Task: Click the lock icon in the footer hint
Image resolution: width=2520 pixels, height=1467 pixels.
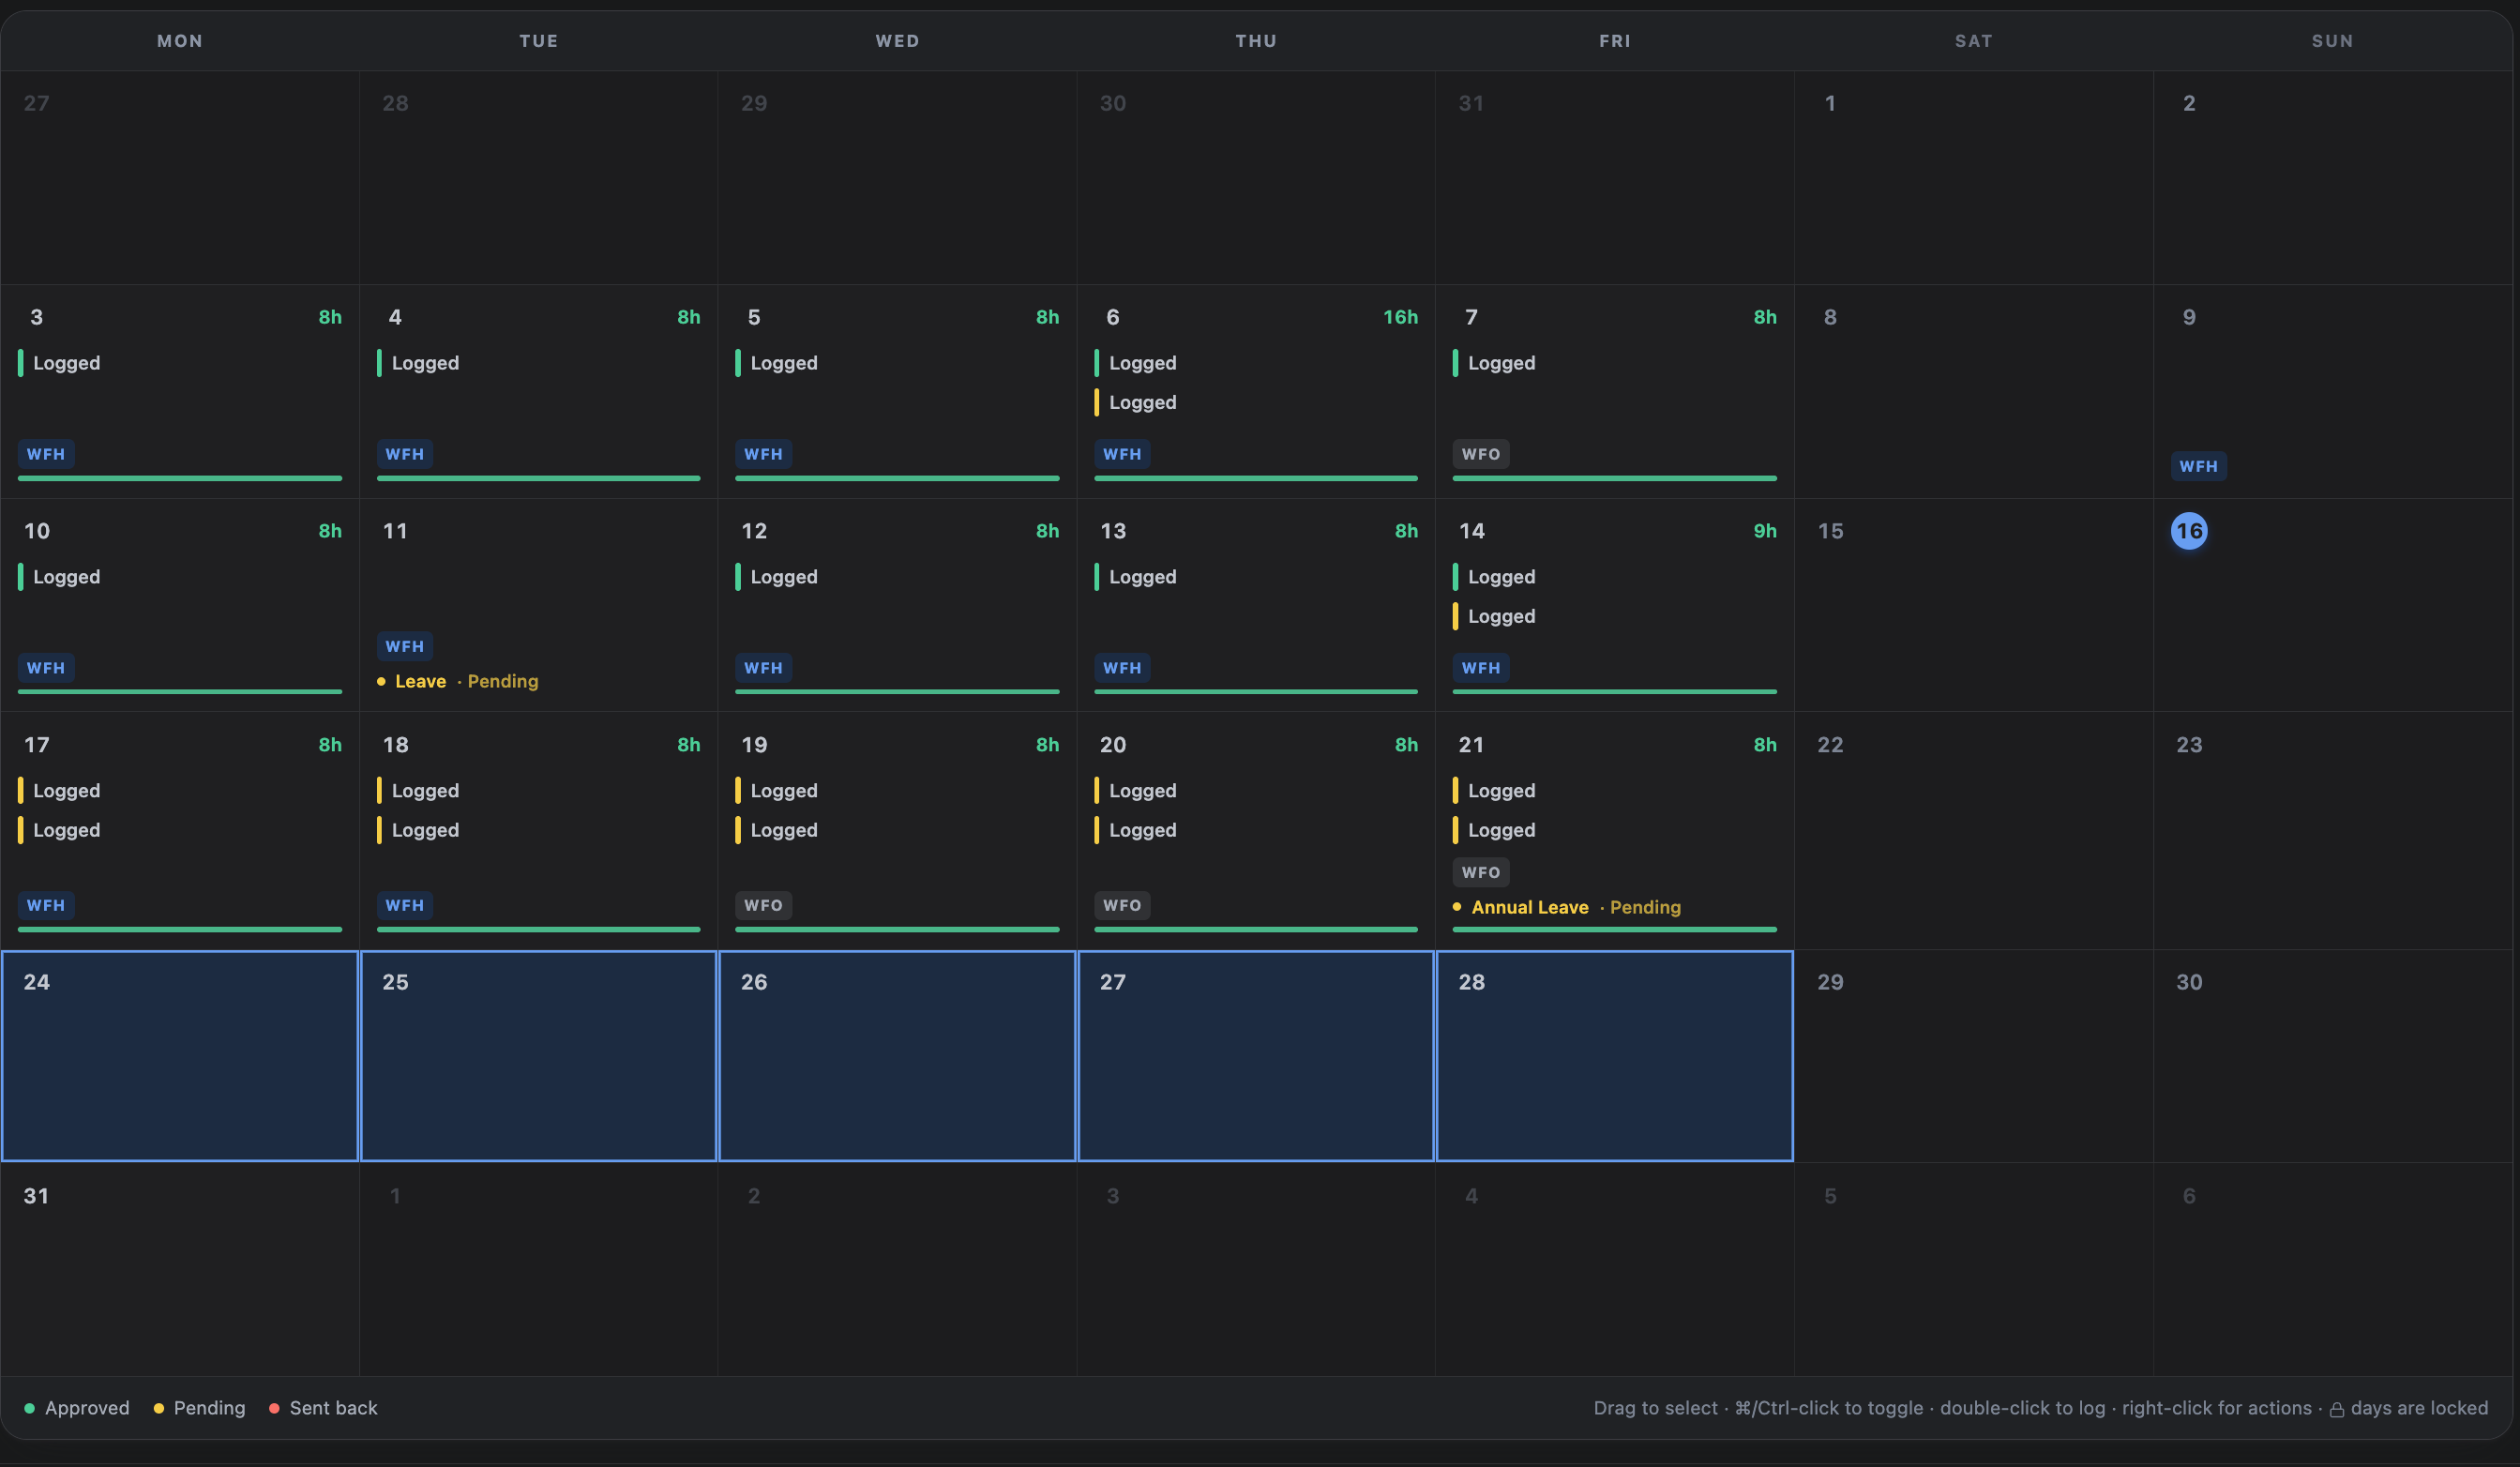Action: click(x=2336, y=1409)
